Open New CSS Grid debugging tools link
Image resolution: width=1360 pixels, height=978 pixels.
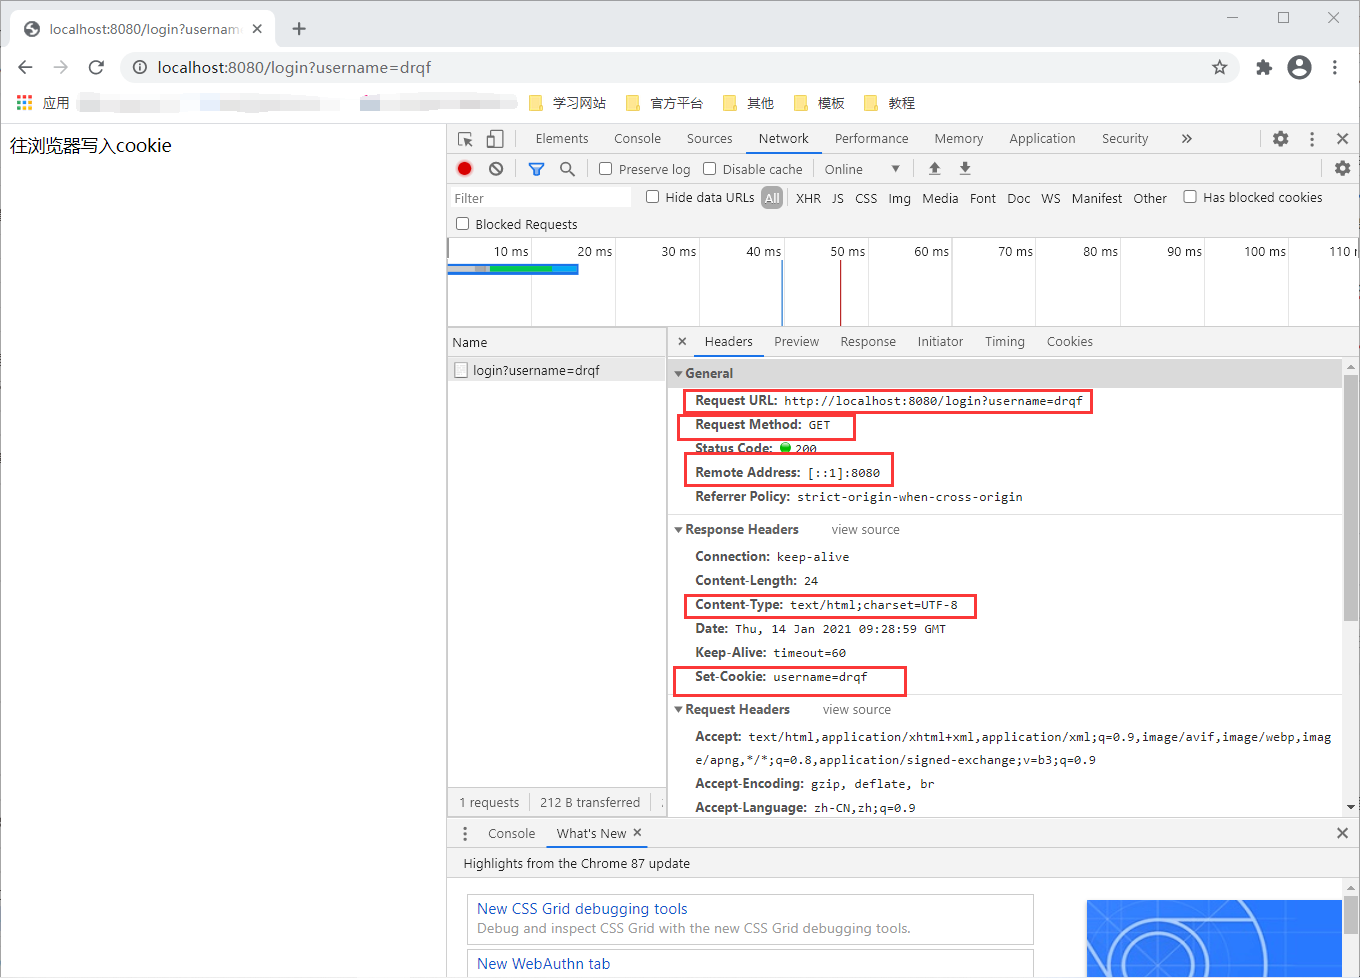tap(582, 908)
